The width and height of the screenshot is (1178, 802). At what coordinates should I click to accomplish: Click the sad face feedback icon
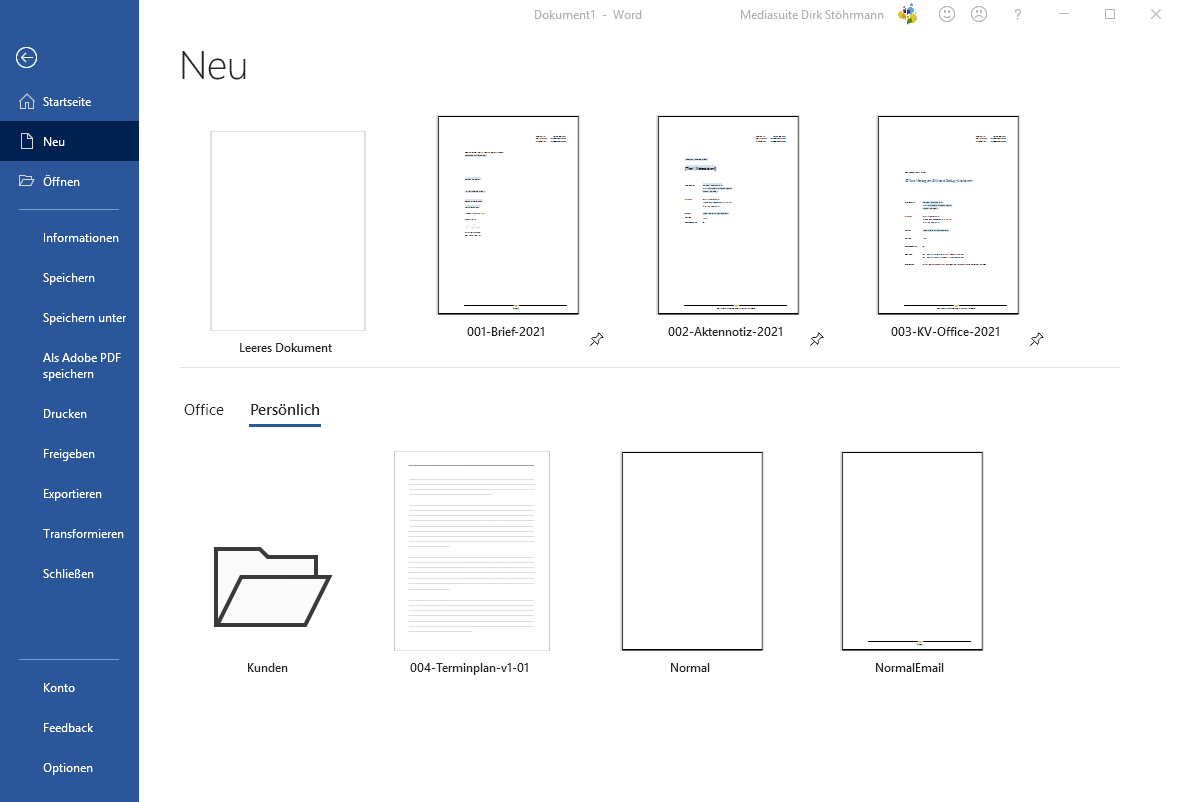[979, 14]
